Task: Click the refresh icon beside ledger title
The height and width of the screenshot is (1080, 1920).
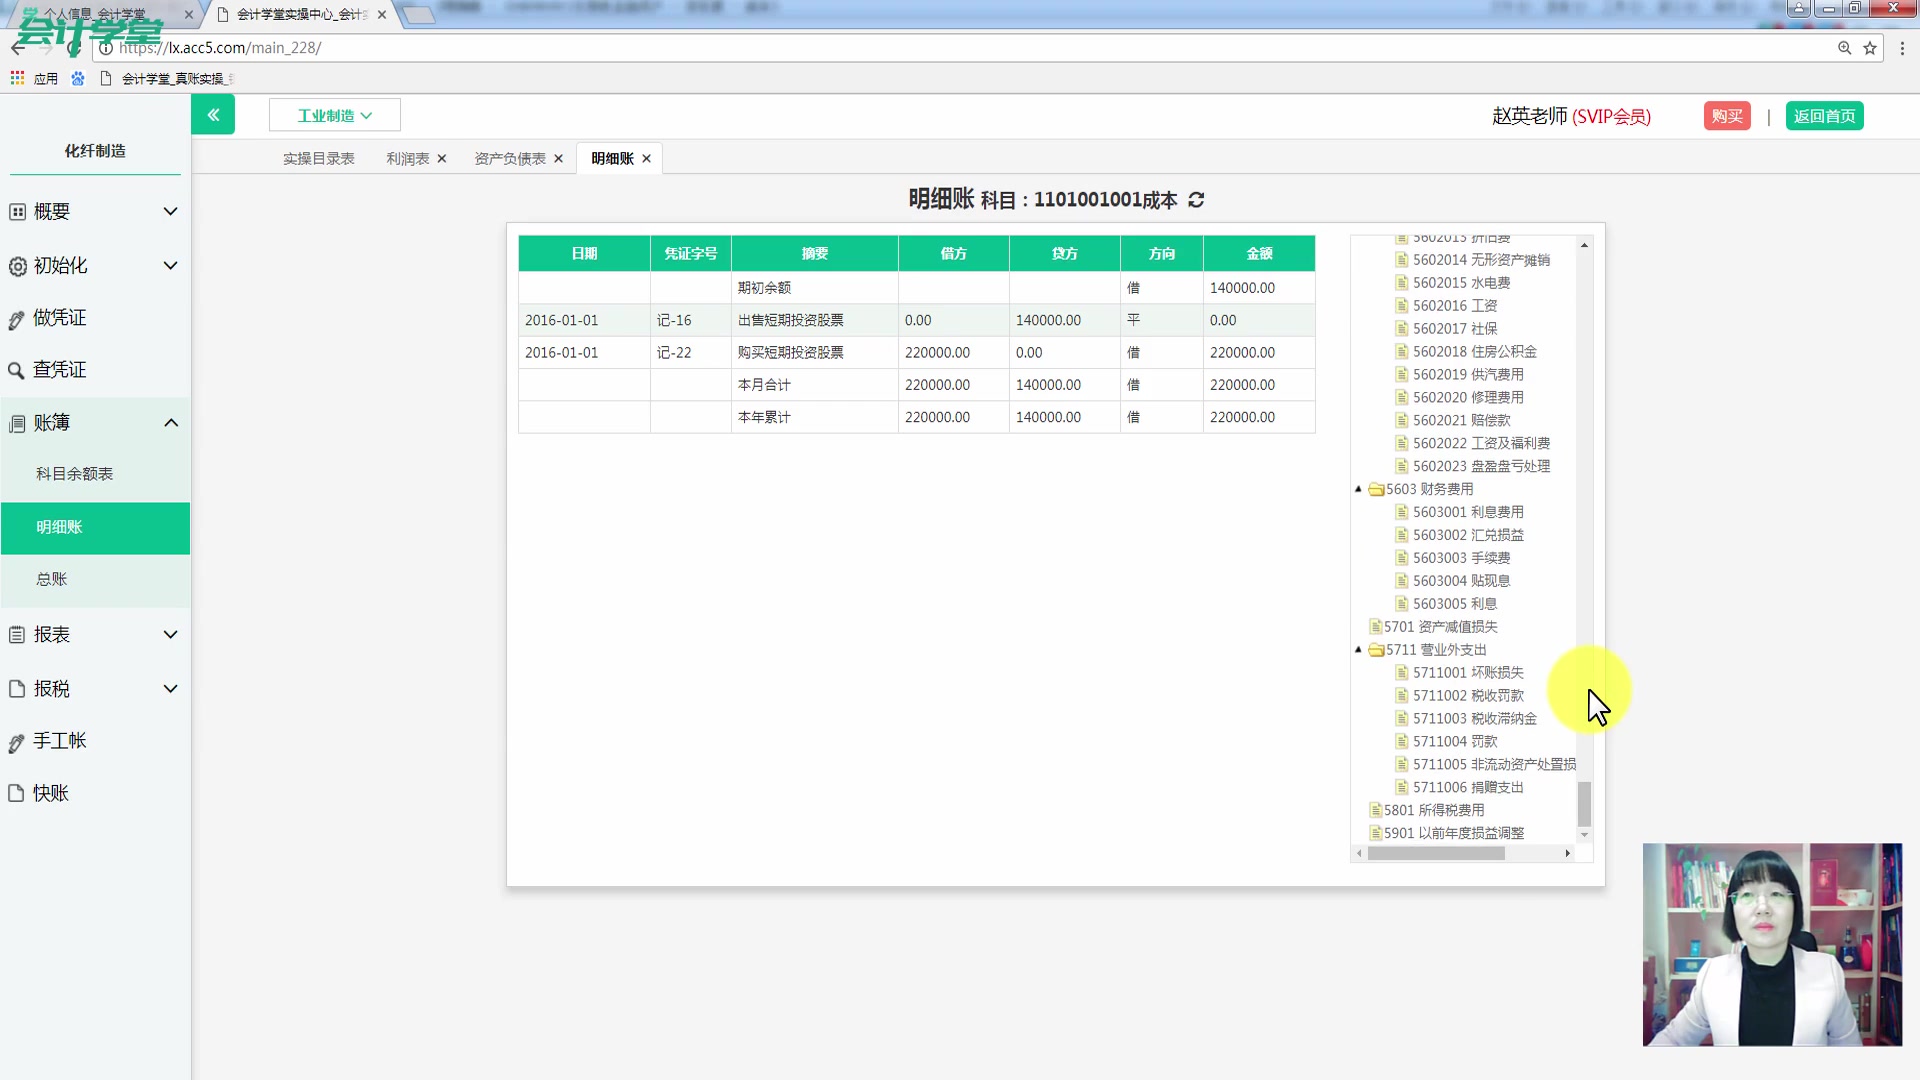Action: pos(1196,200)
